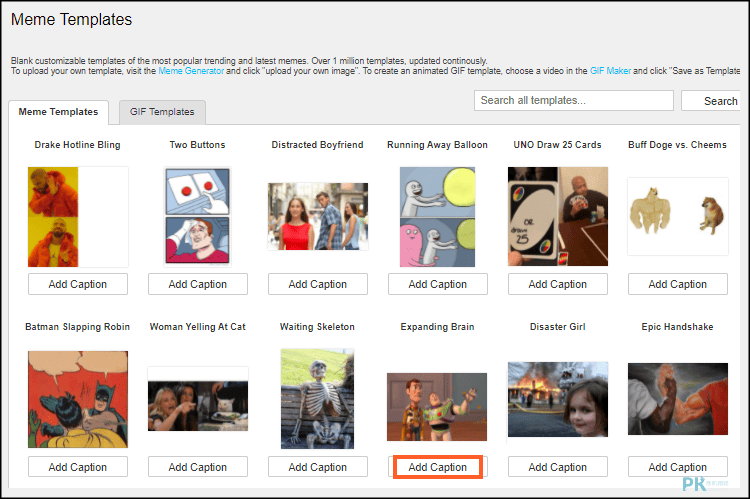750x499 pixels.
Task: Select the UNO Draw 25 Cards thumbnail
Action: [x=558, y=217]
